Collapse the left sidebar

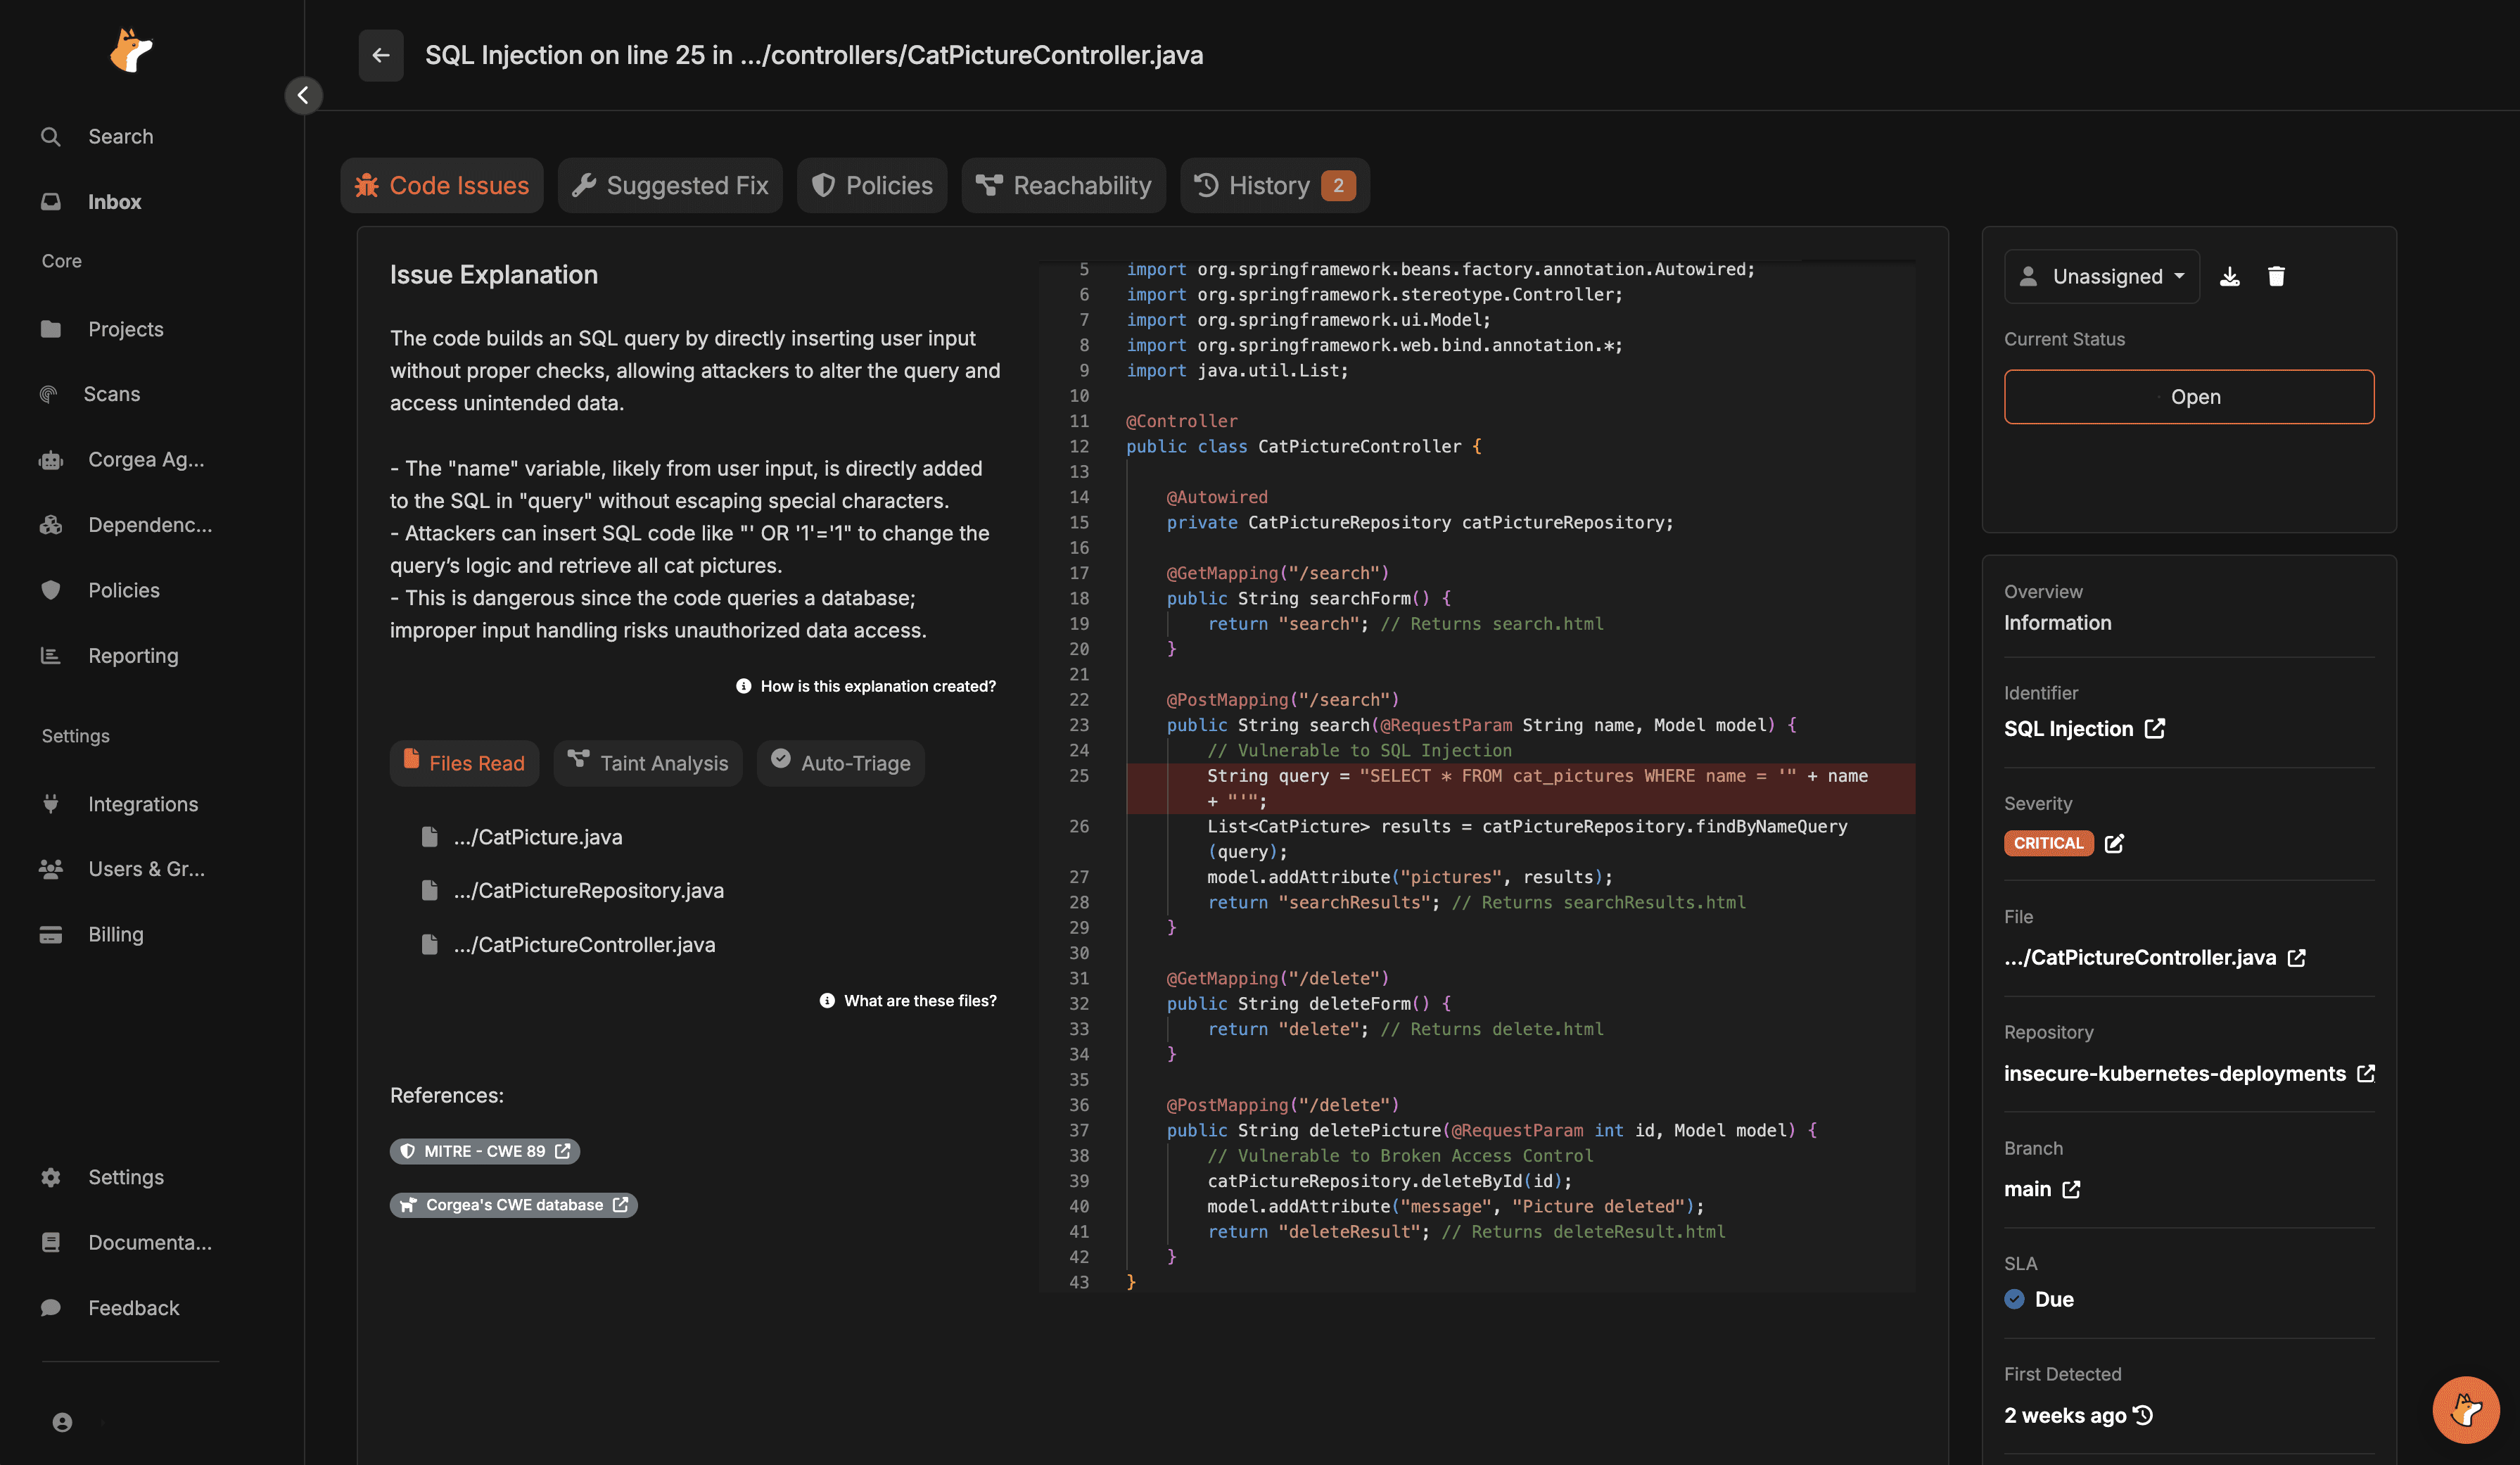(x=303, y=95)
